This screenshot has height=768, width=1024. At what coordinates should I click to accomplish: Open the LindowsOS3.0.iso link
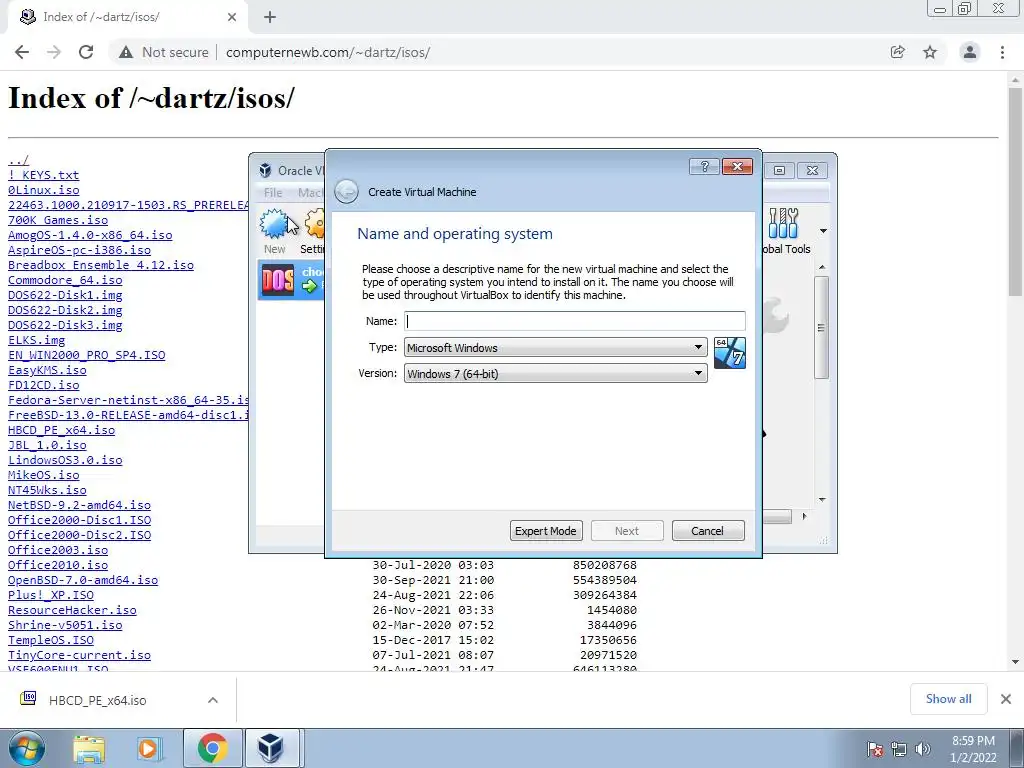pos(65,460)
